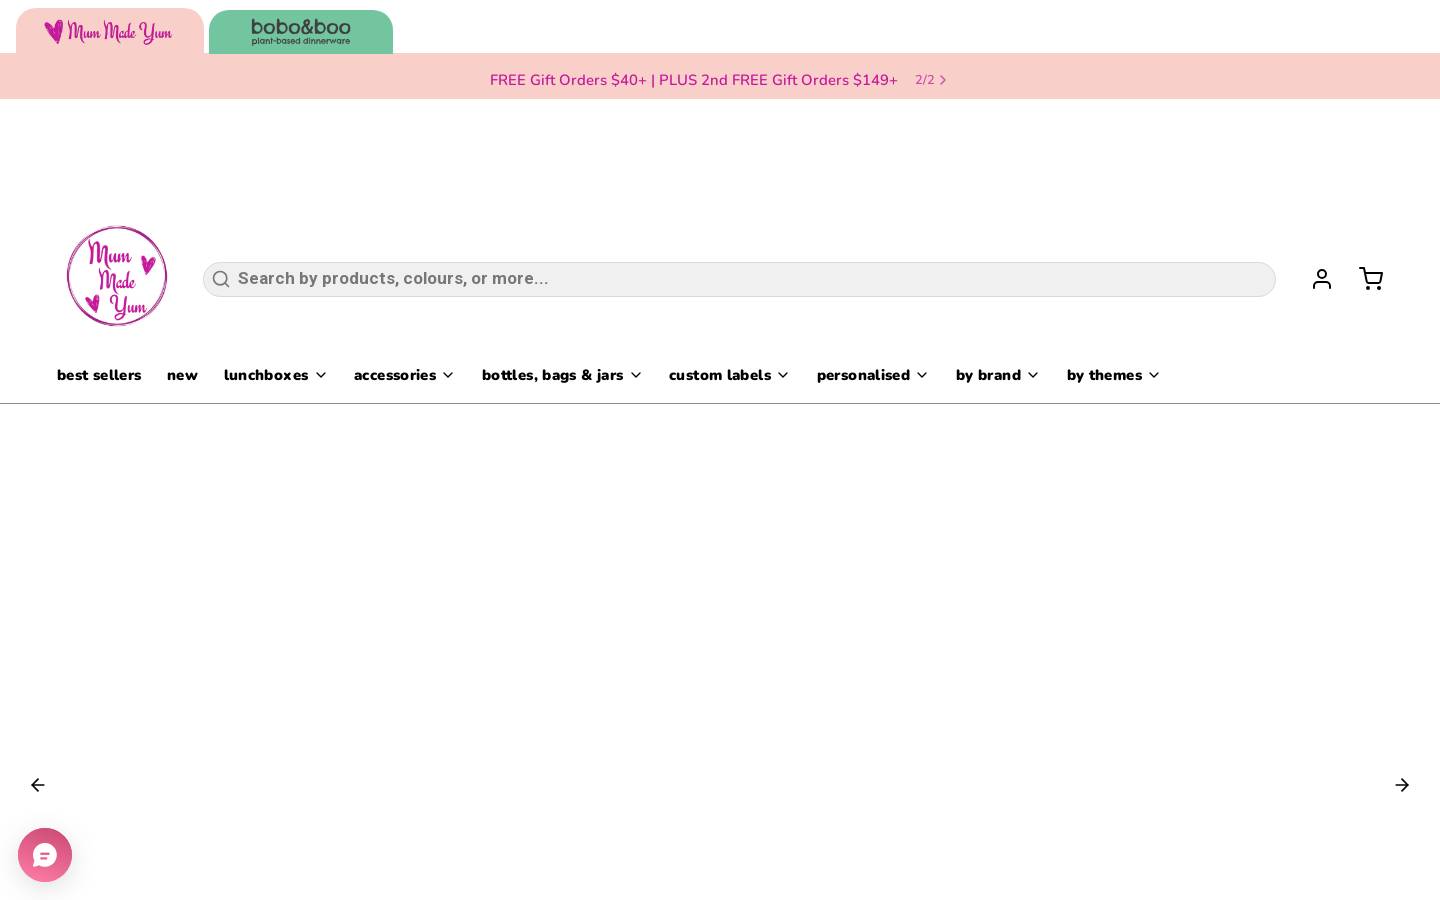1440x900 pixels.
Task: Click FREE Gift Orders announcement text
Action: coord(694,80)
